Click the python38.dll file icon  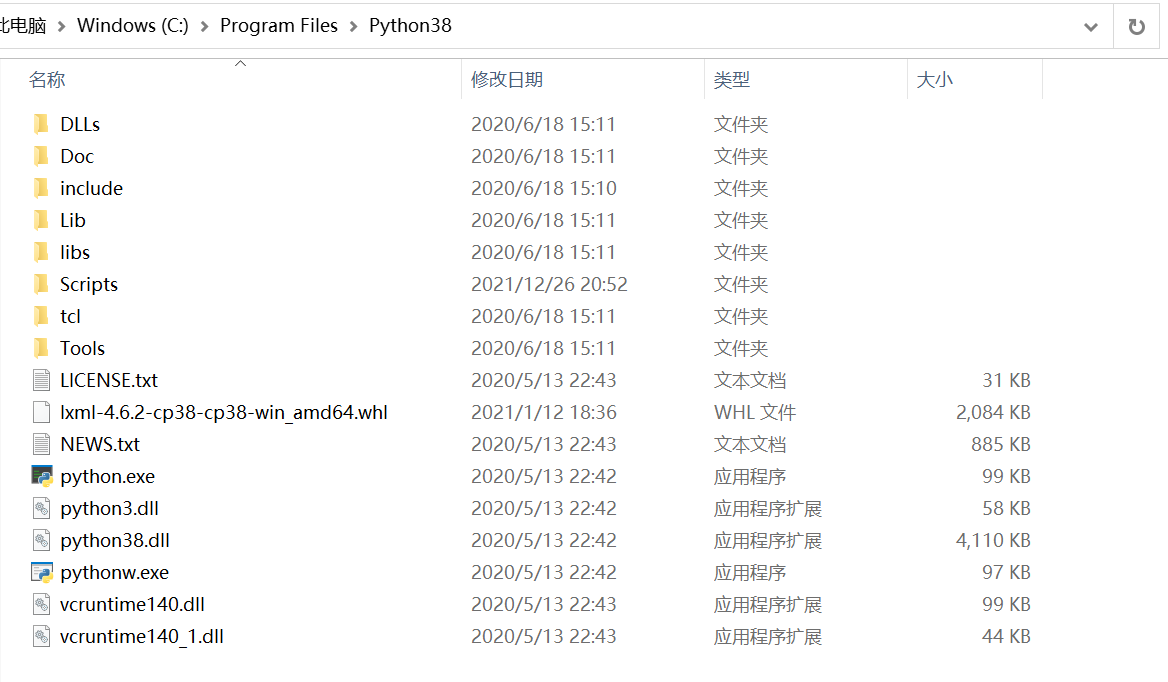tap(42, 541)
